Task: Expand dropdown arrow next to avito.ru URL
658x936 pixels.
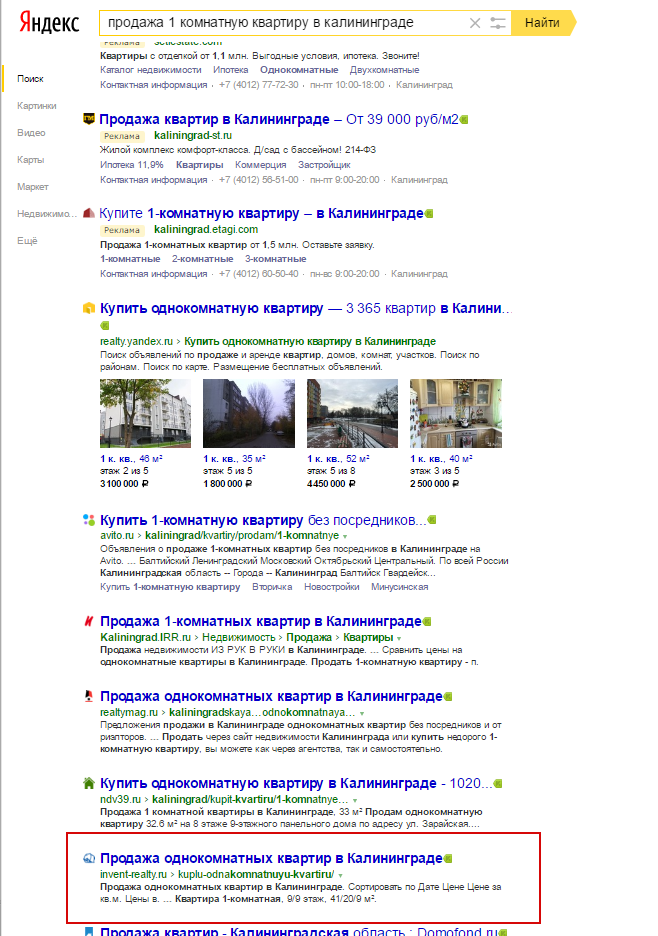Action: point(345,537)
